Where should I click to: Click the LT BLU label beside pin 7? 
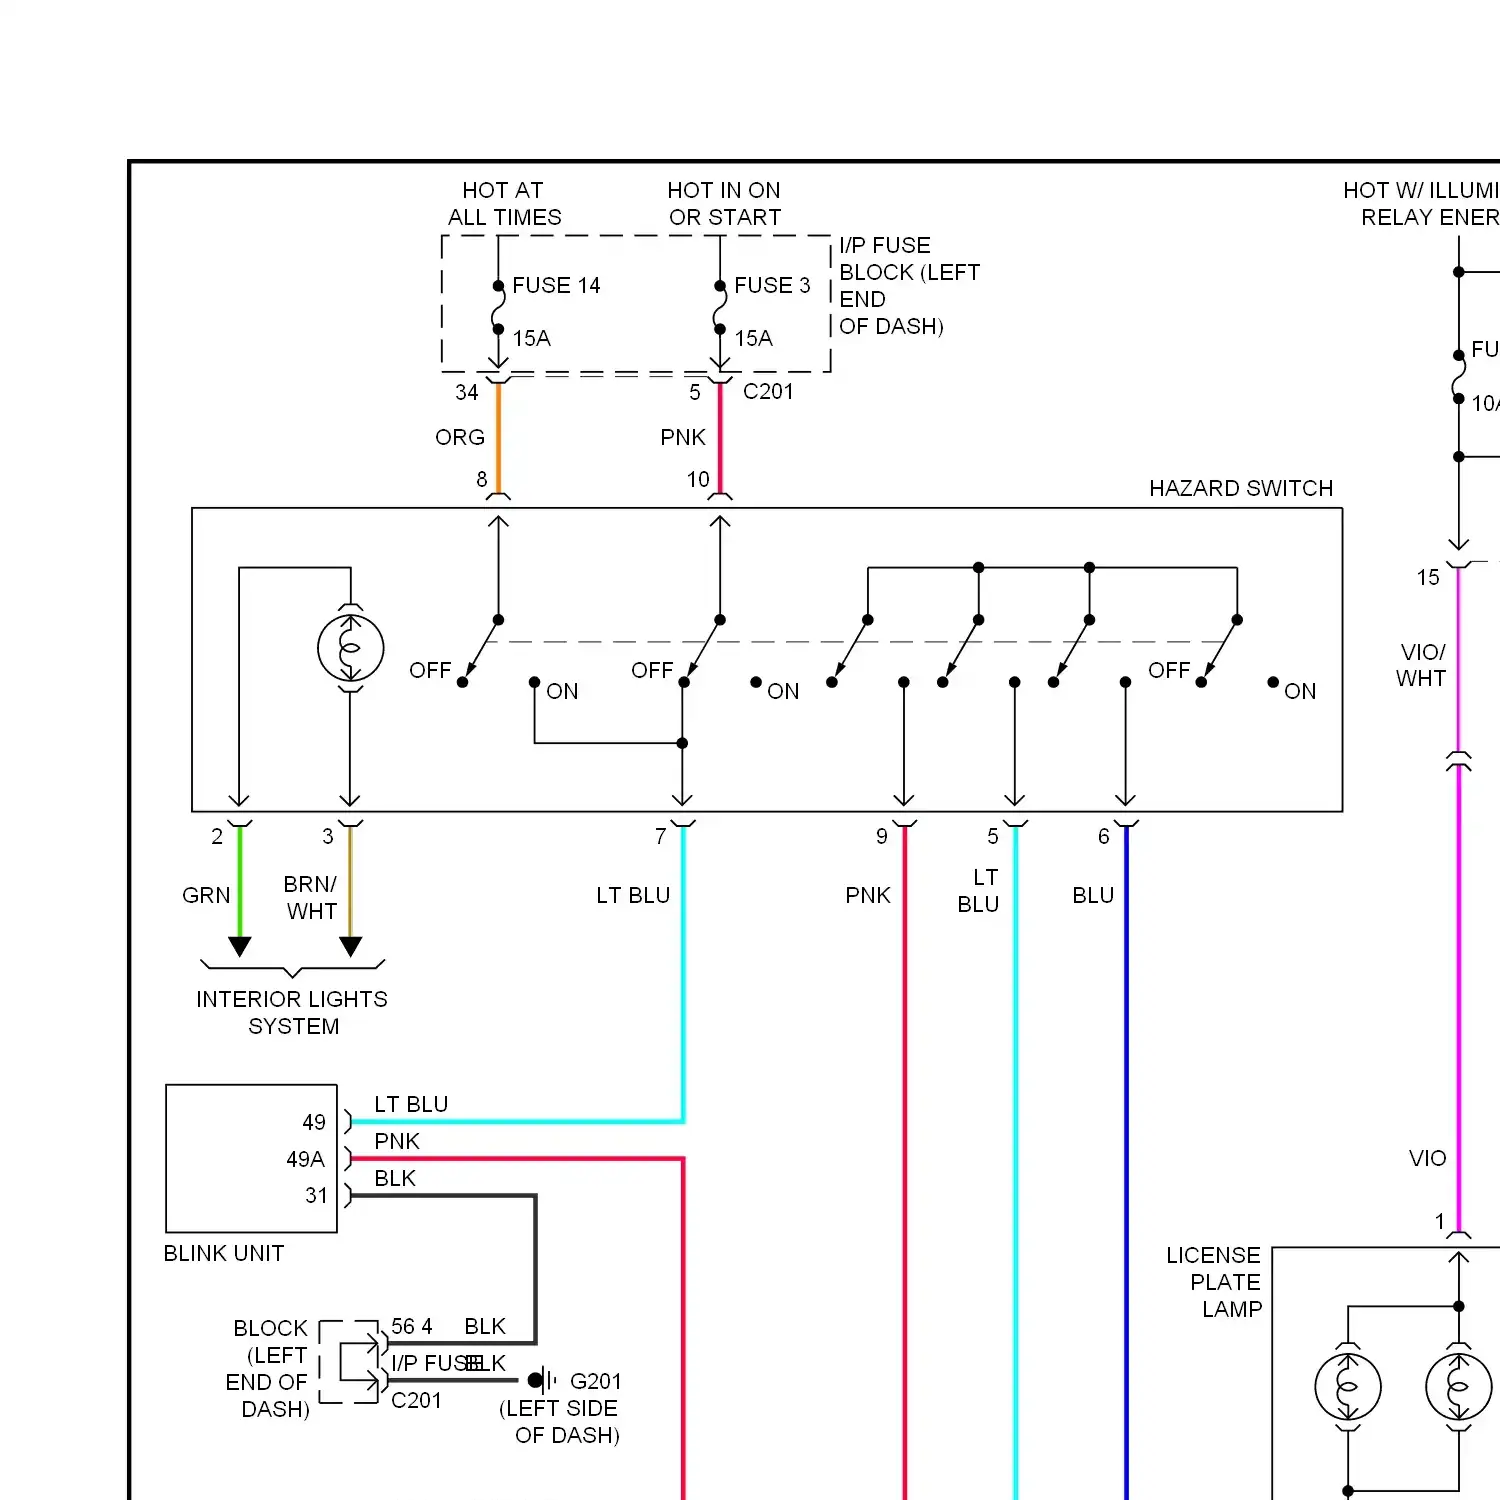point(633,895)
